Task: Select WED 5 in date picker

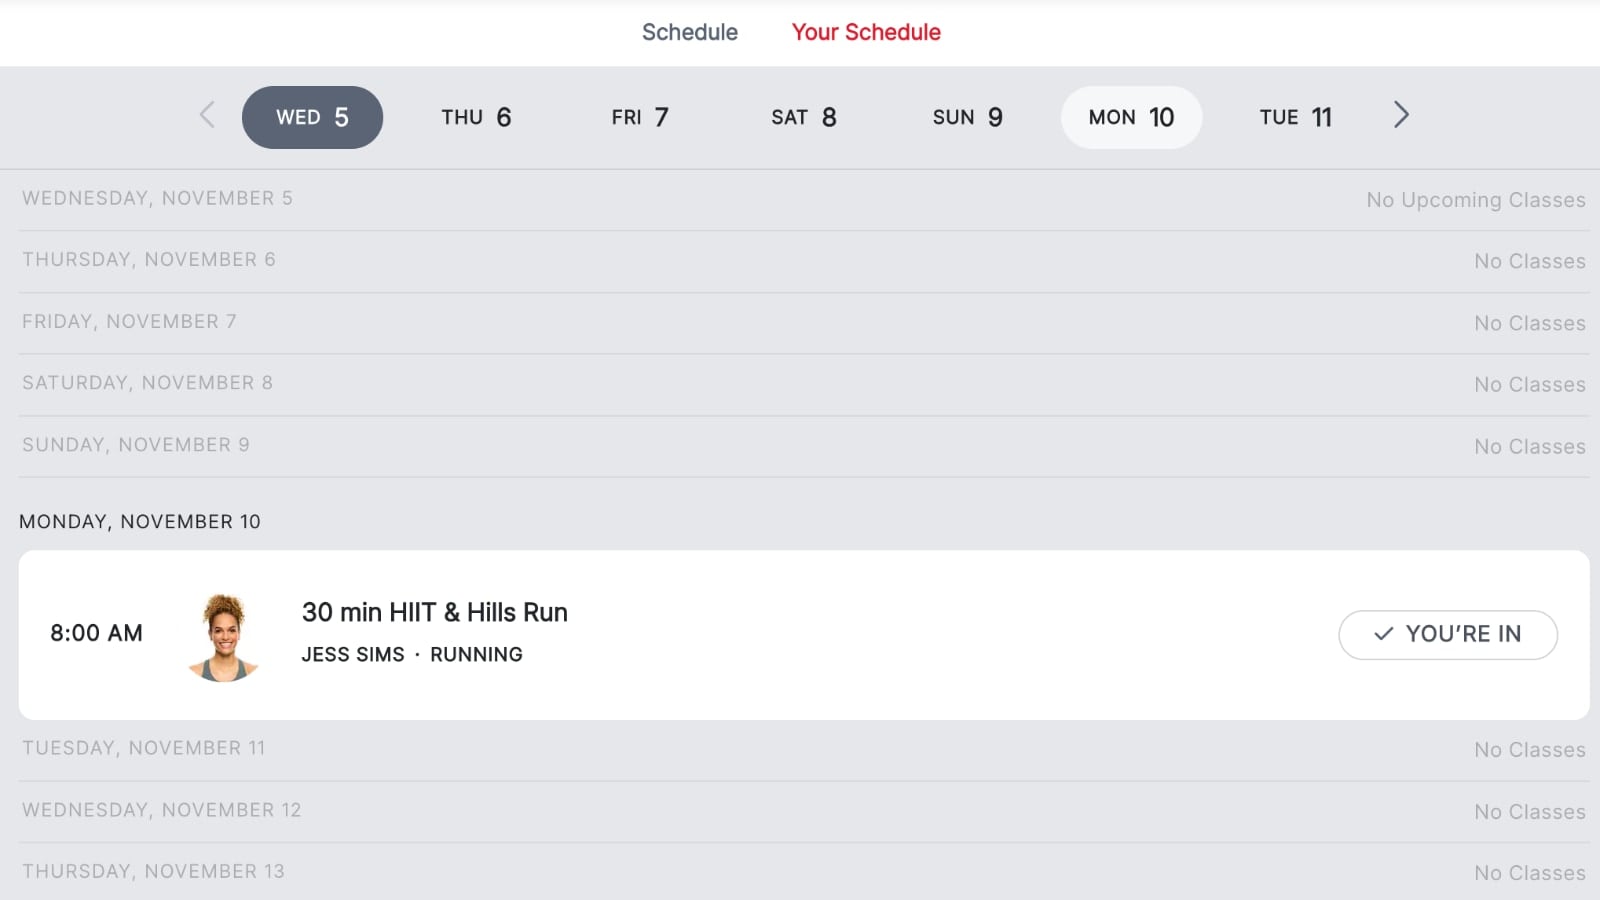Action: point(312,117)
